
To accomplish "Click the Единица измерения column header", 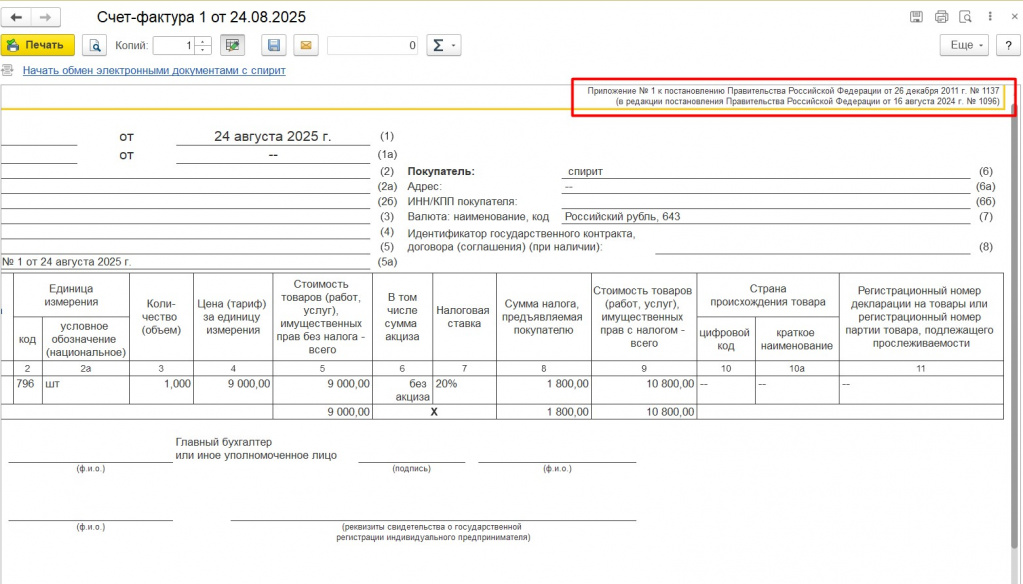I will click(71, 295).
